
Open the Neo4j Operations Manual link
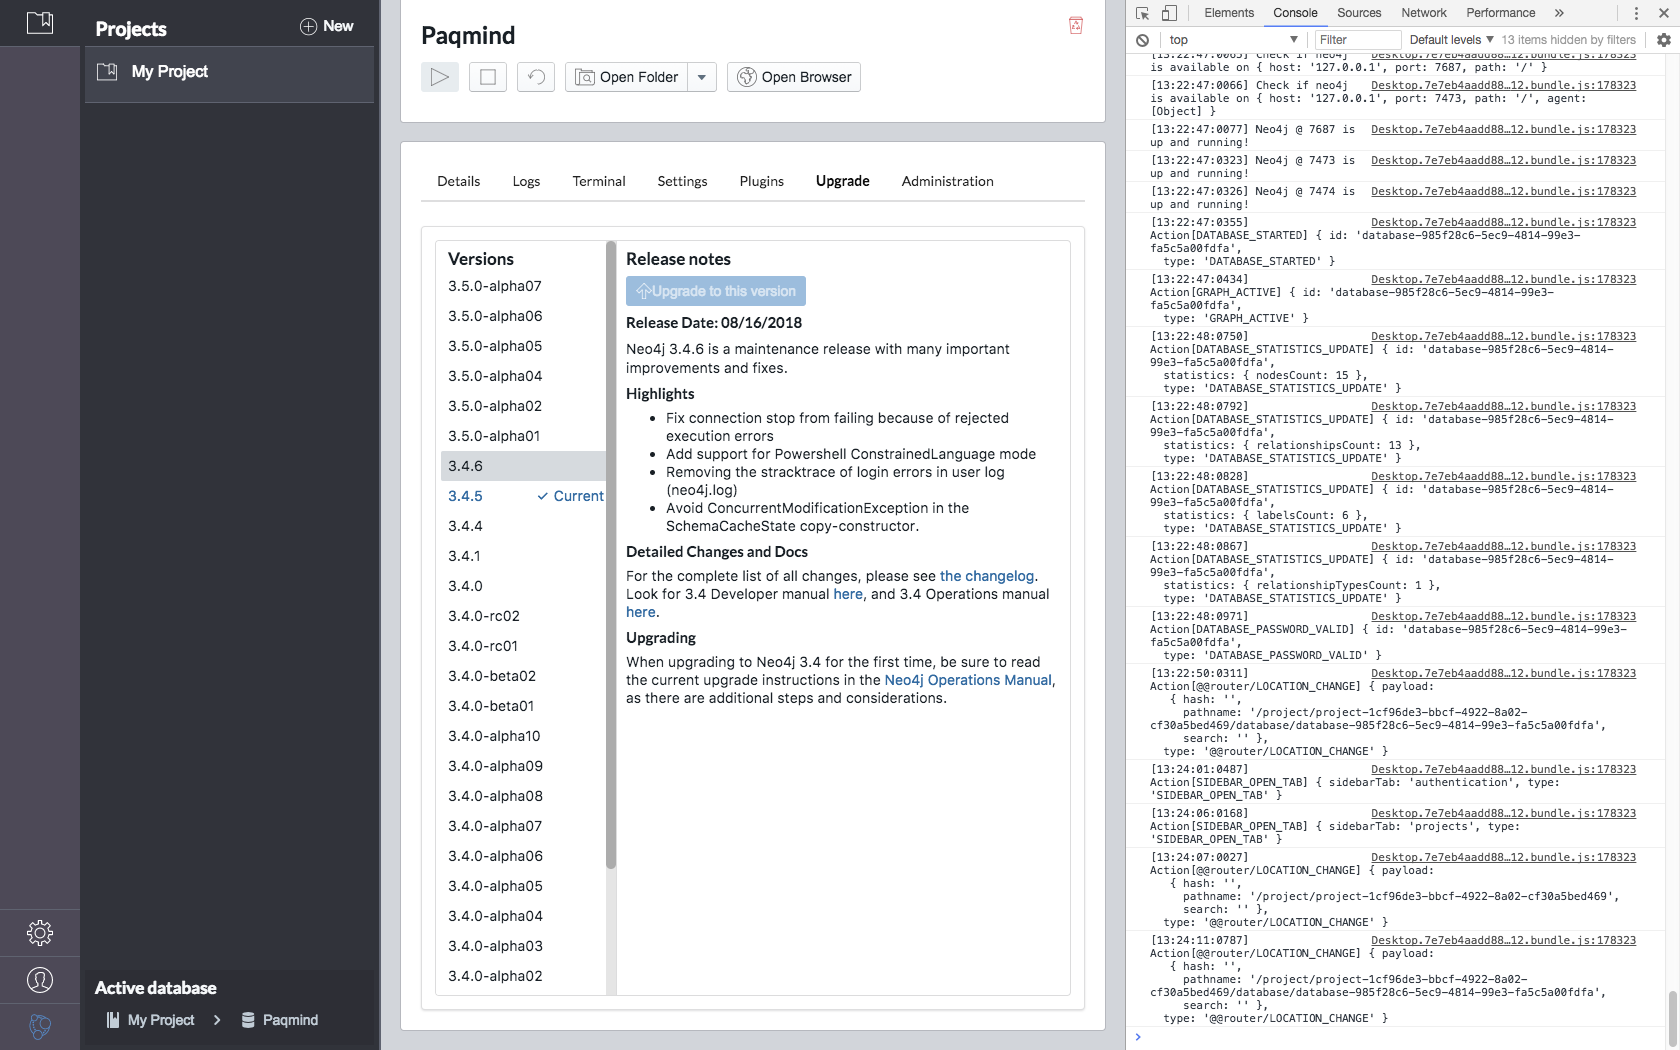968,680
